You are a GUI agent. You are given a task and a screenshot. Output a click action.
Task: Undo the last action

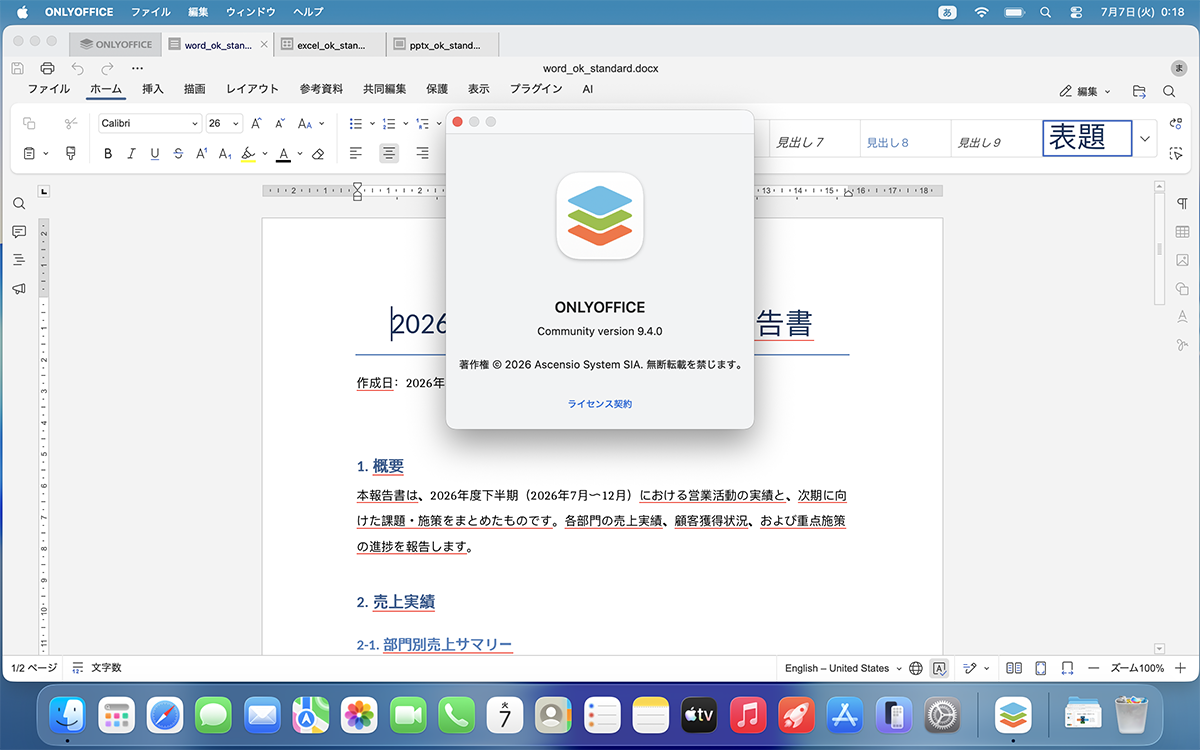coord(78,68)
